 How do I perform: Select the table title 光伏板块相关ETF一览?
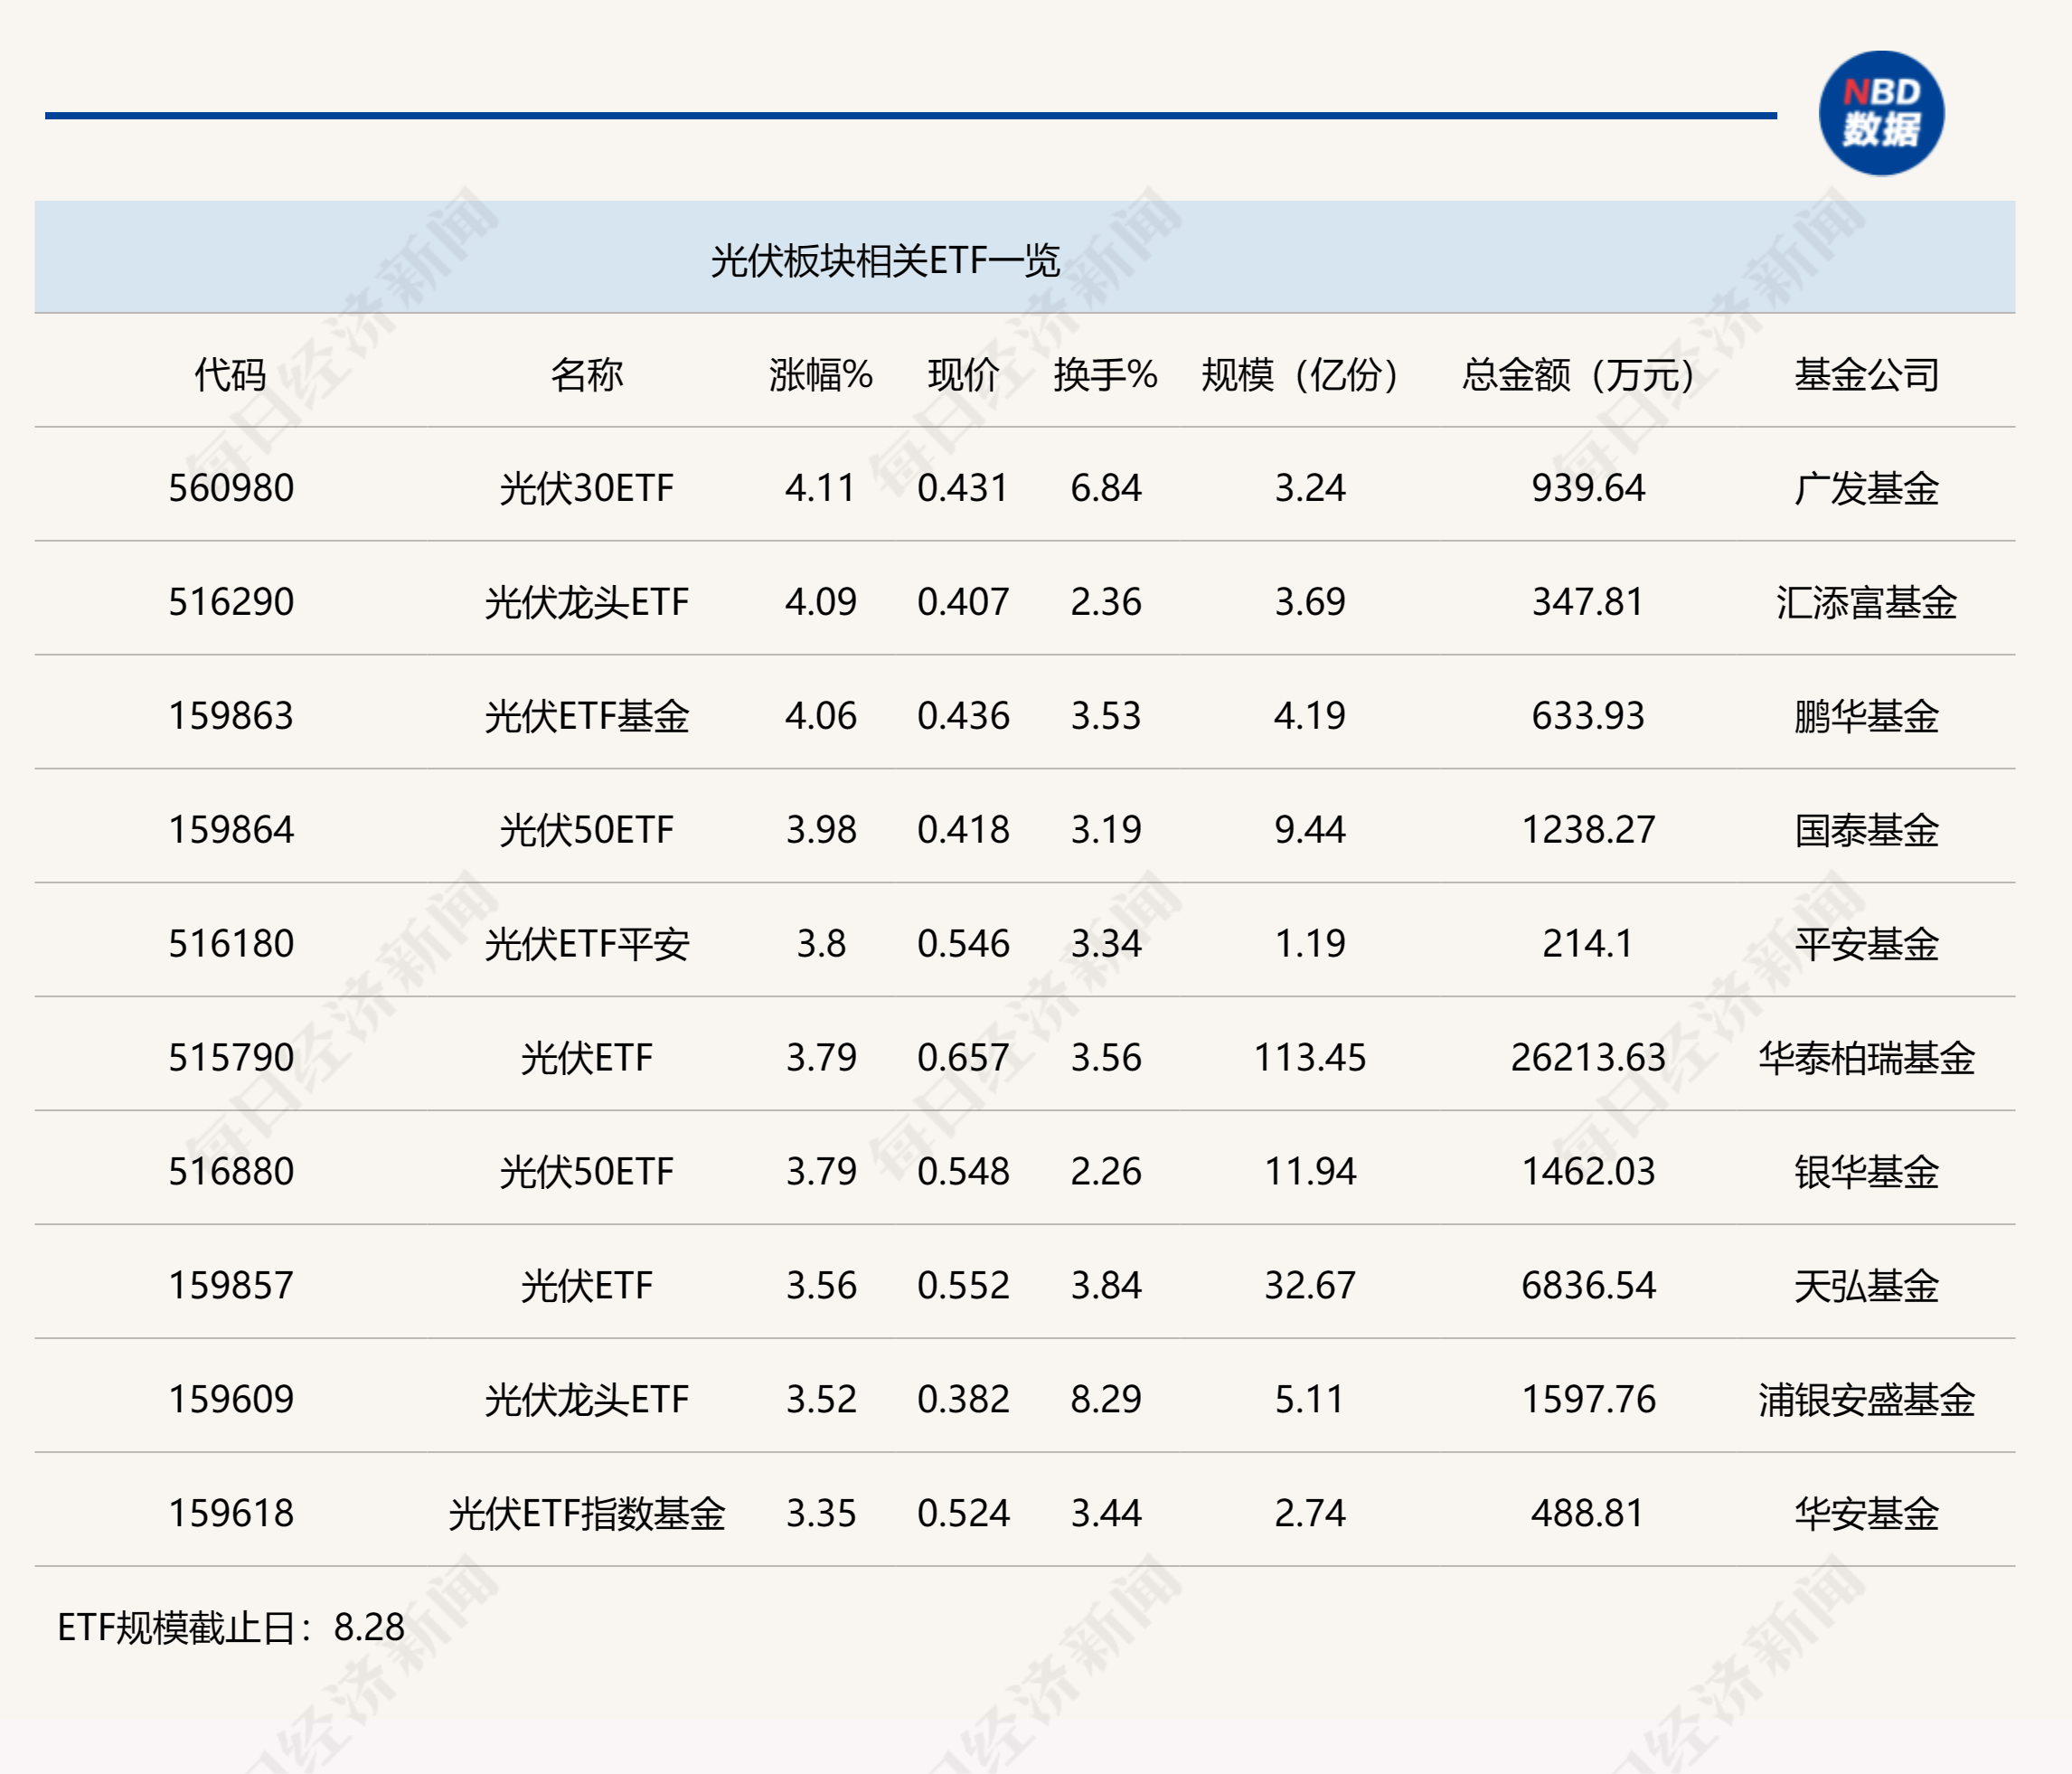(x=885, y=261)
